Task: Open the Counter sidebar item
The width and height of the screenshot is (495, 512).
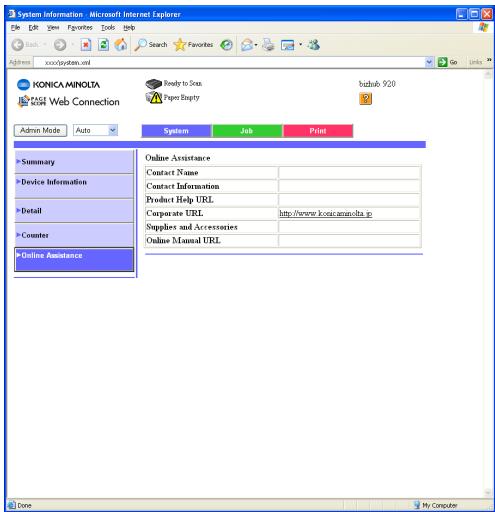Action: coord(74,235)
